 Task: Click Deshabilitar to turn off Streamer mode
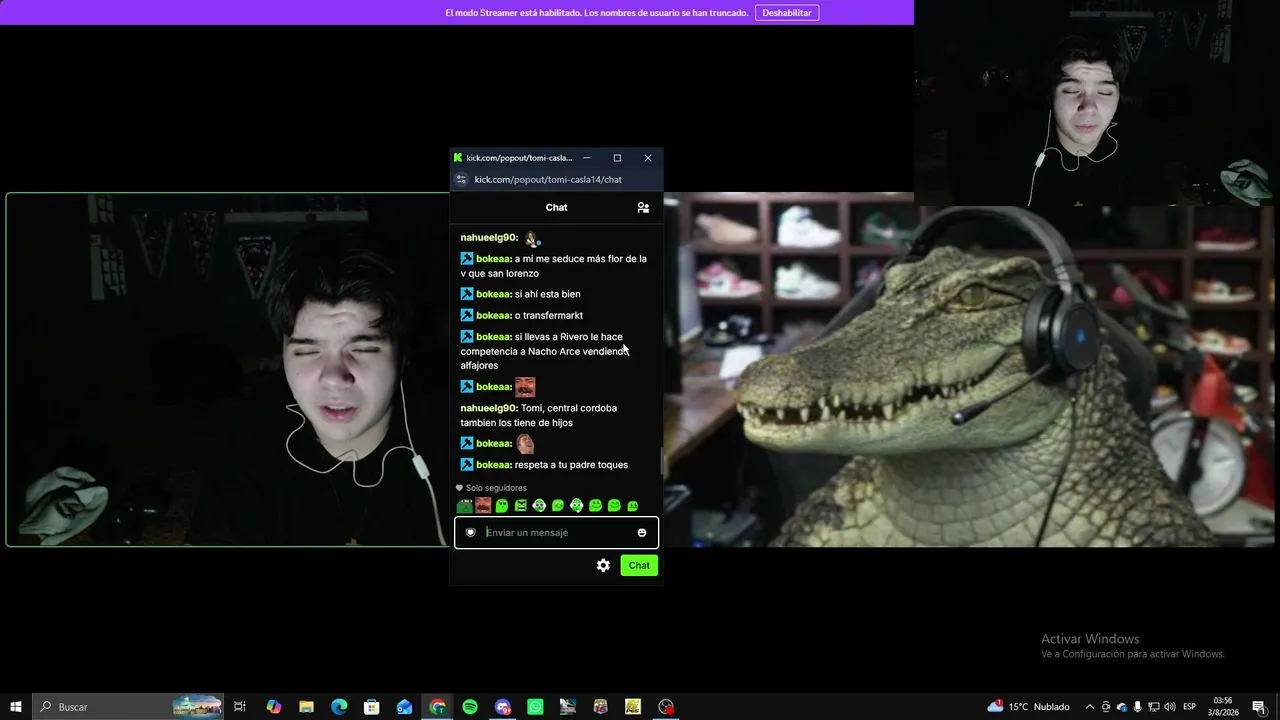pos(787,13)
